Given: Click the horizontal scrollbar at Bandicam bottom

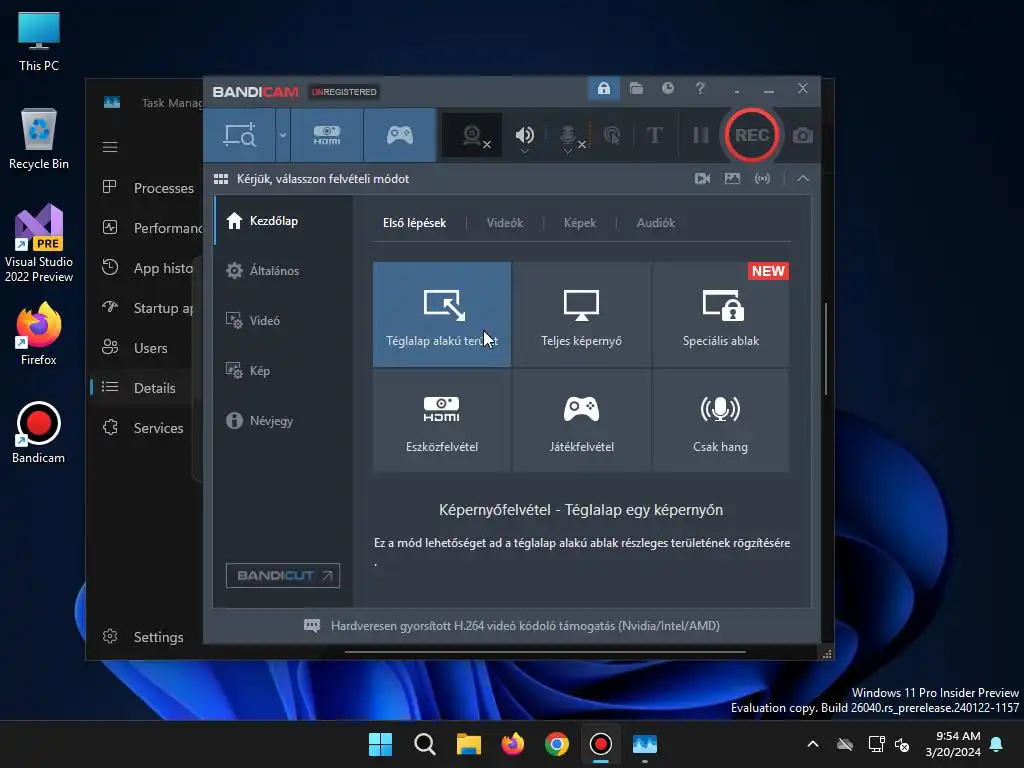Looking at the screenshot, I should coord(545,652).
